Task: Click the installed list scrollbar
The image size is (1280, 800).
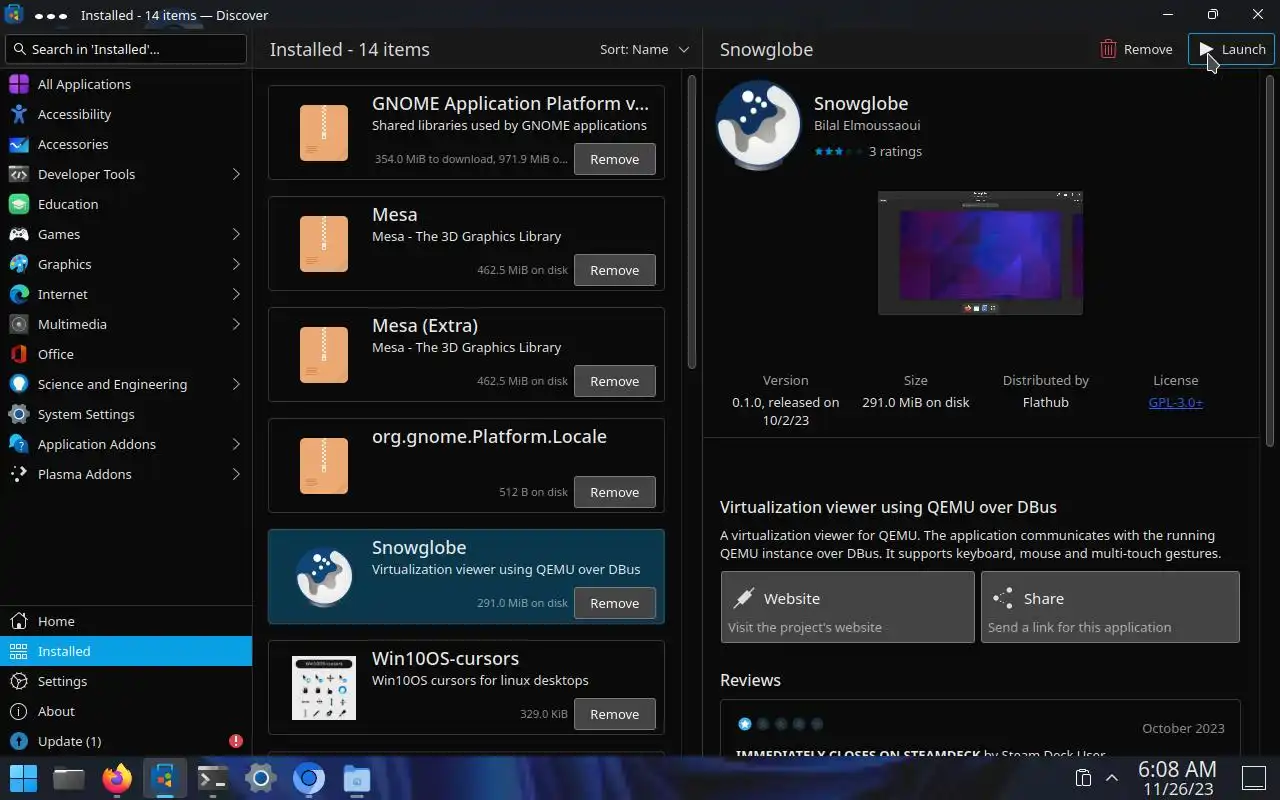Action: click(692, 222)
